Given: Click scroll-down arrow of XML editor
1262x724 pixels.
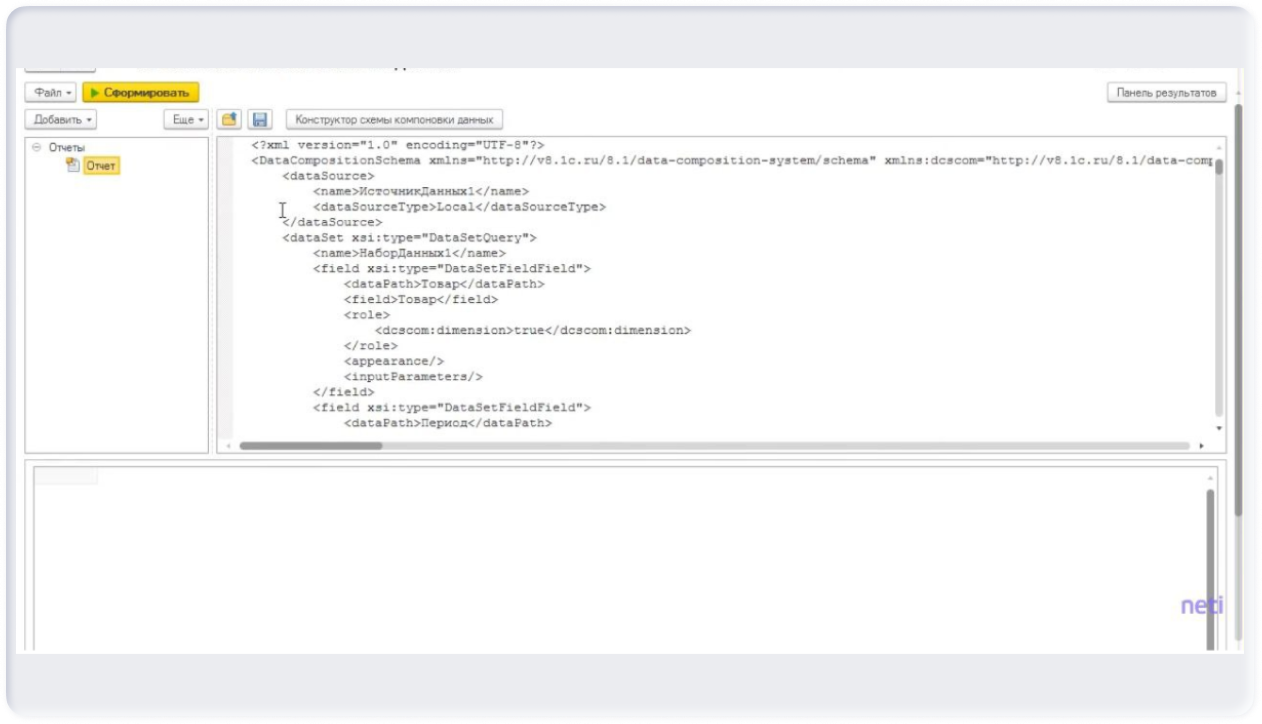Looking at the screenshot, I should coord(1219,428).
